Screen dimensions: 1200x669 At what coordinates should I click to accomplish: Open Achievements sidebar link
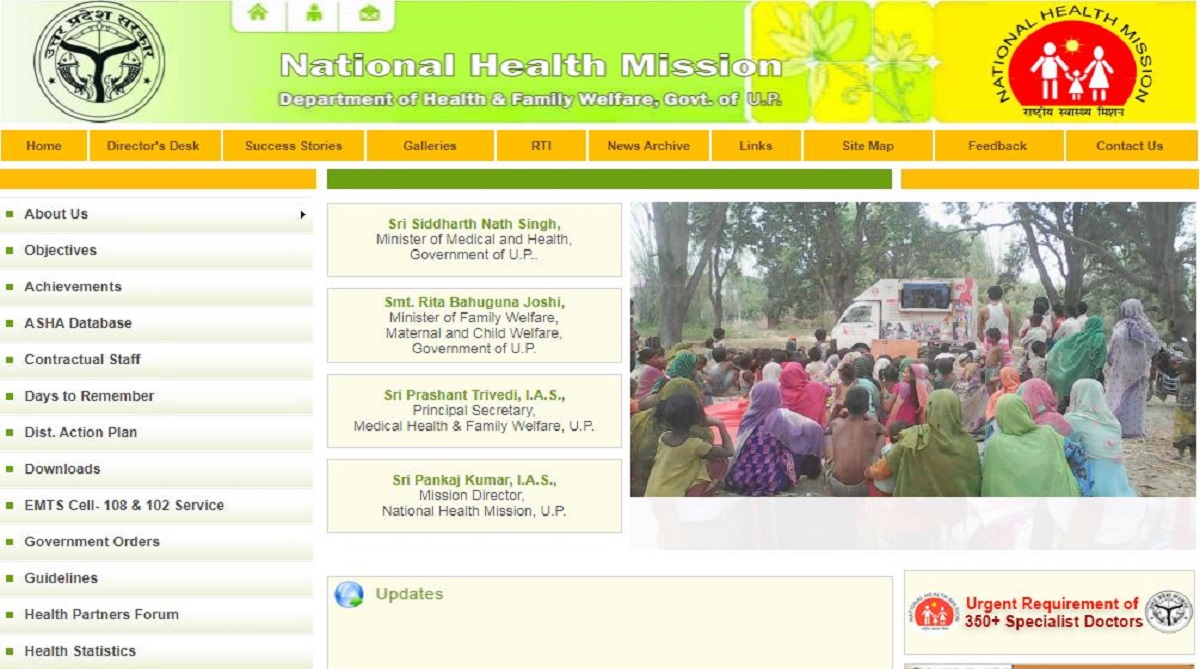[x=156, y=287]
